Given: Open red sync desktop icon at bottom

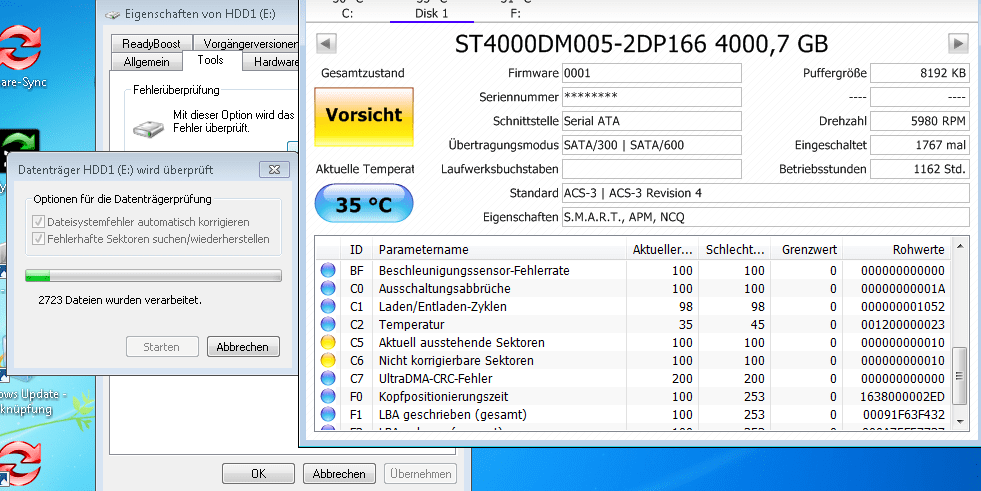Looking at the screenshot, I should 20,462.
